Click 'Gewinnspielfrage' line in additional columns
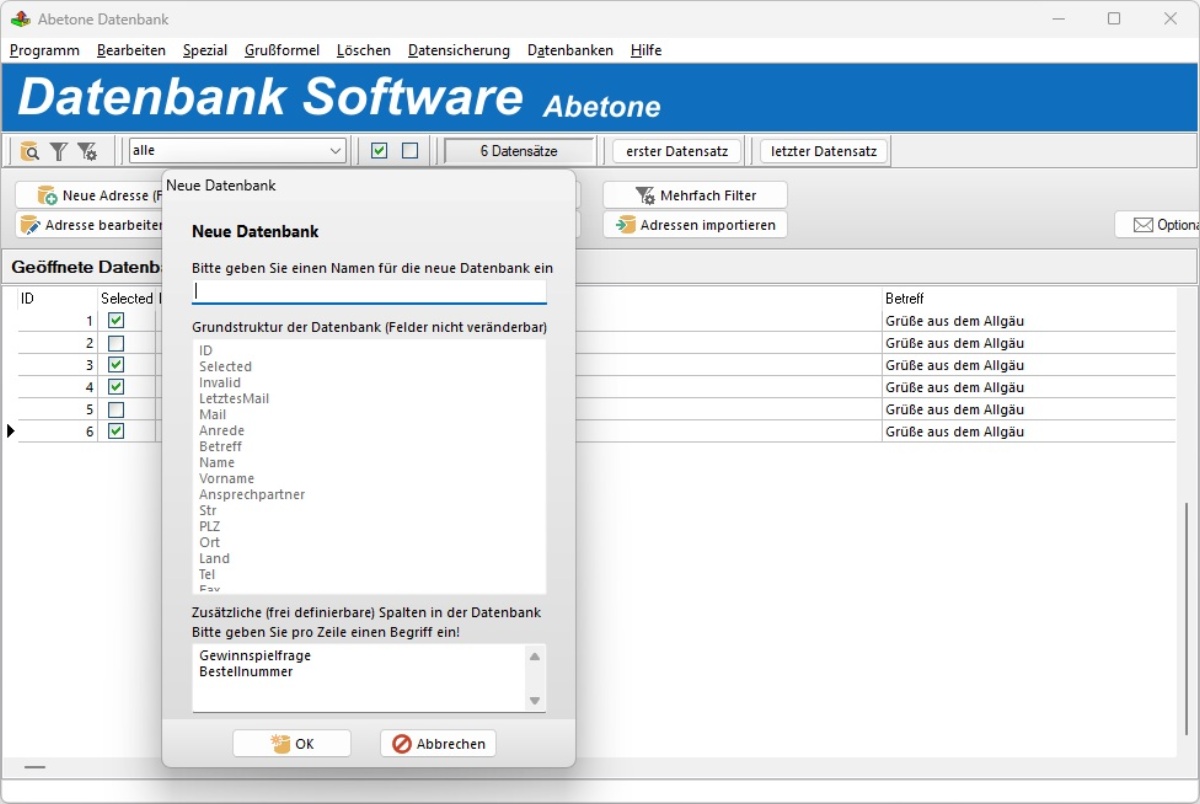 point(255,656)
